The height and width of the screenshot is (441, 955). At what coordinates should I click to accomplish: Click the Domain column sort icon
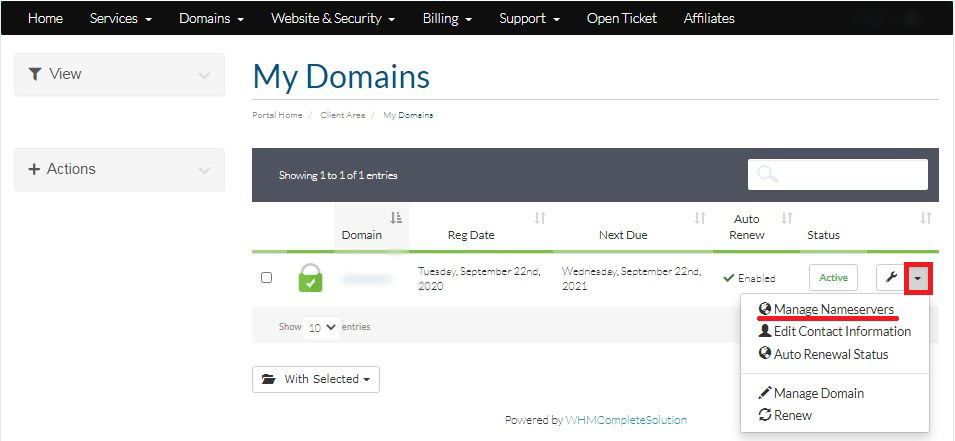coord(396,218)
